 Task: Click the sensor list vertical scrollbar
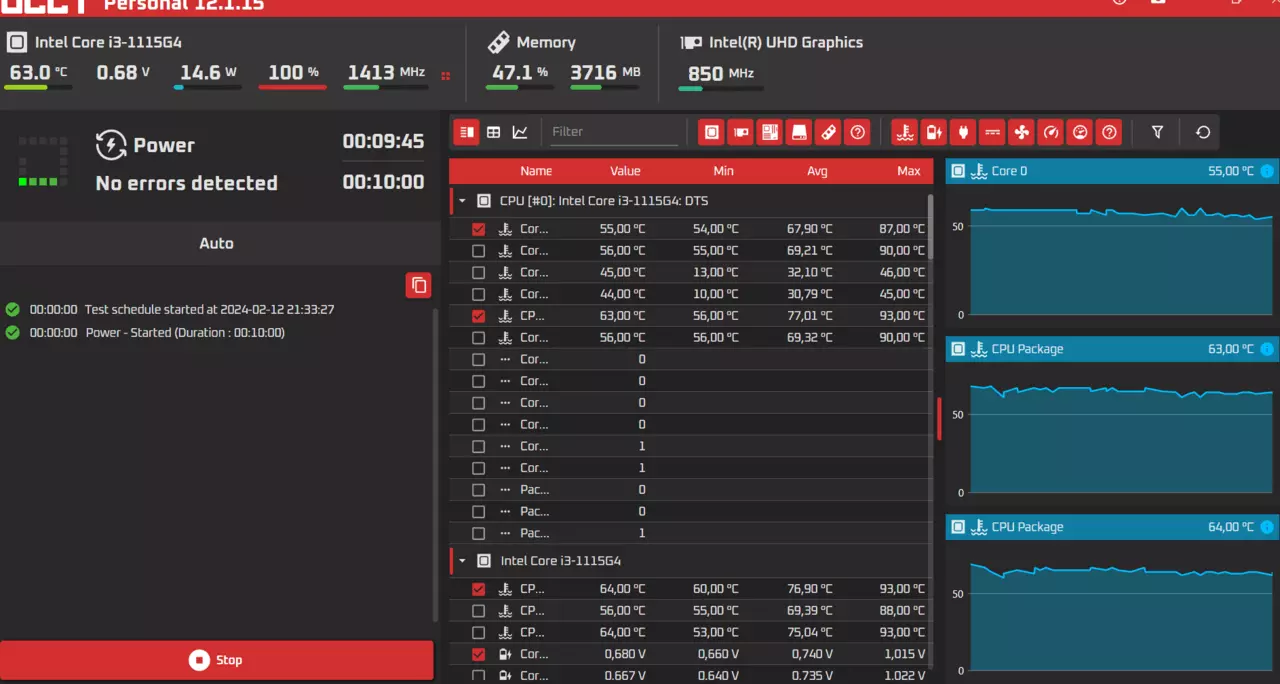(x=931, y=228)
